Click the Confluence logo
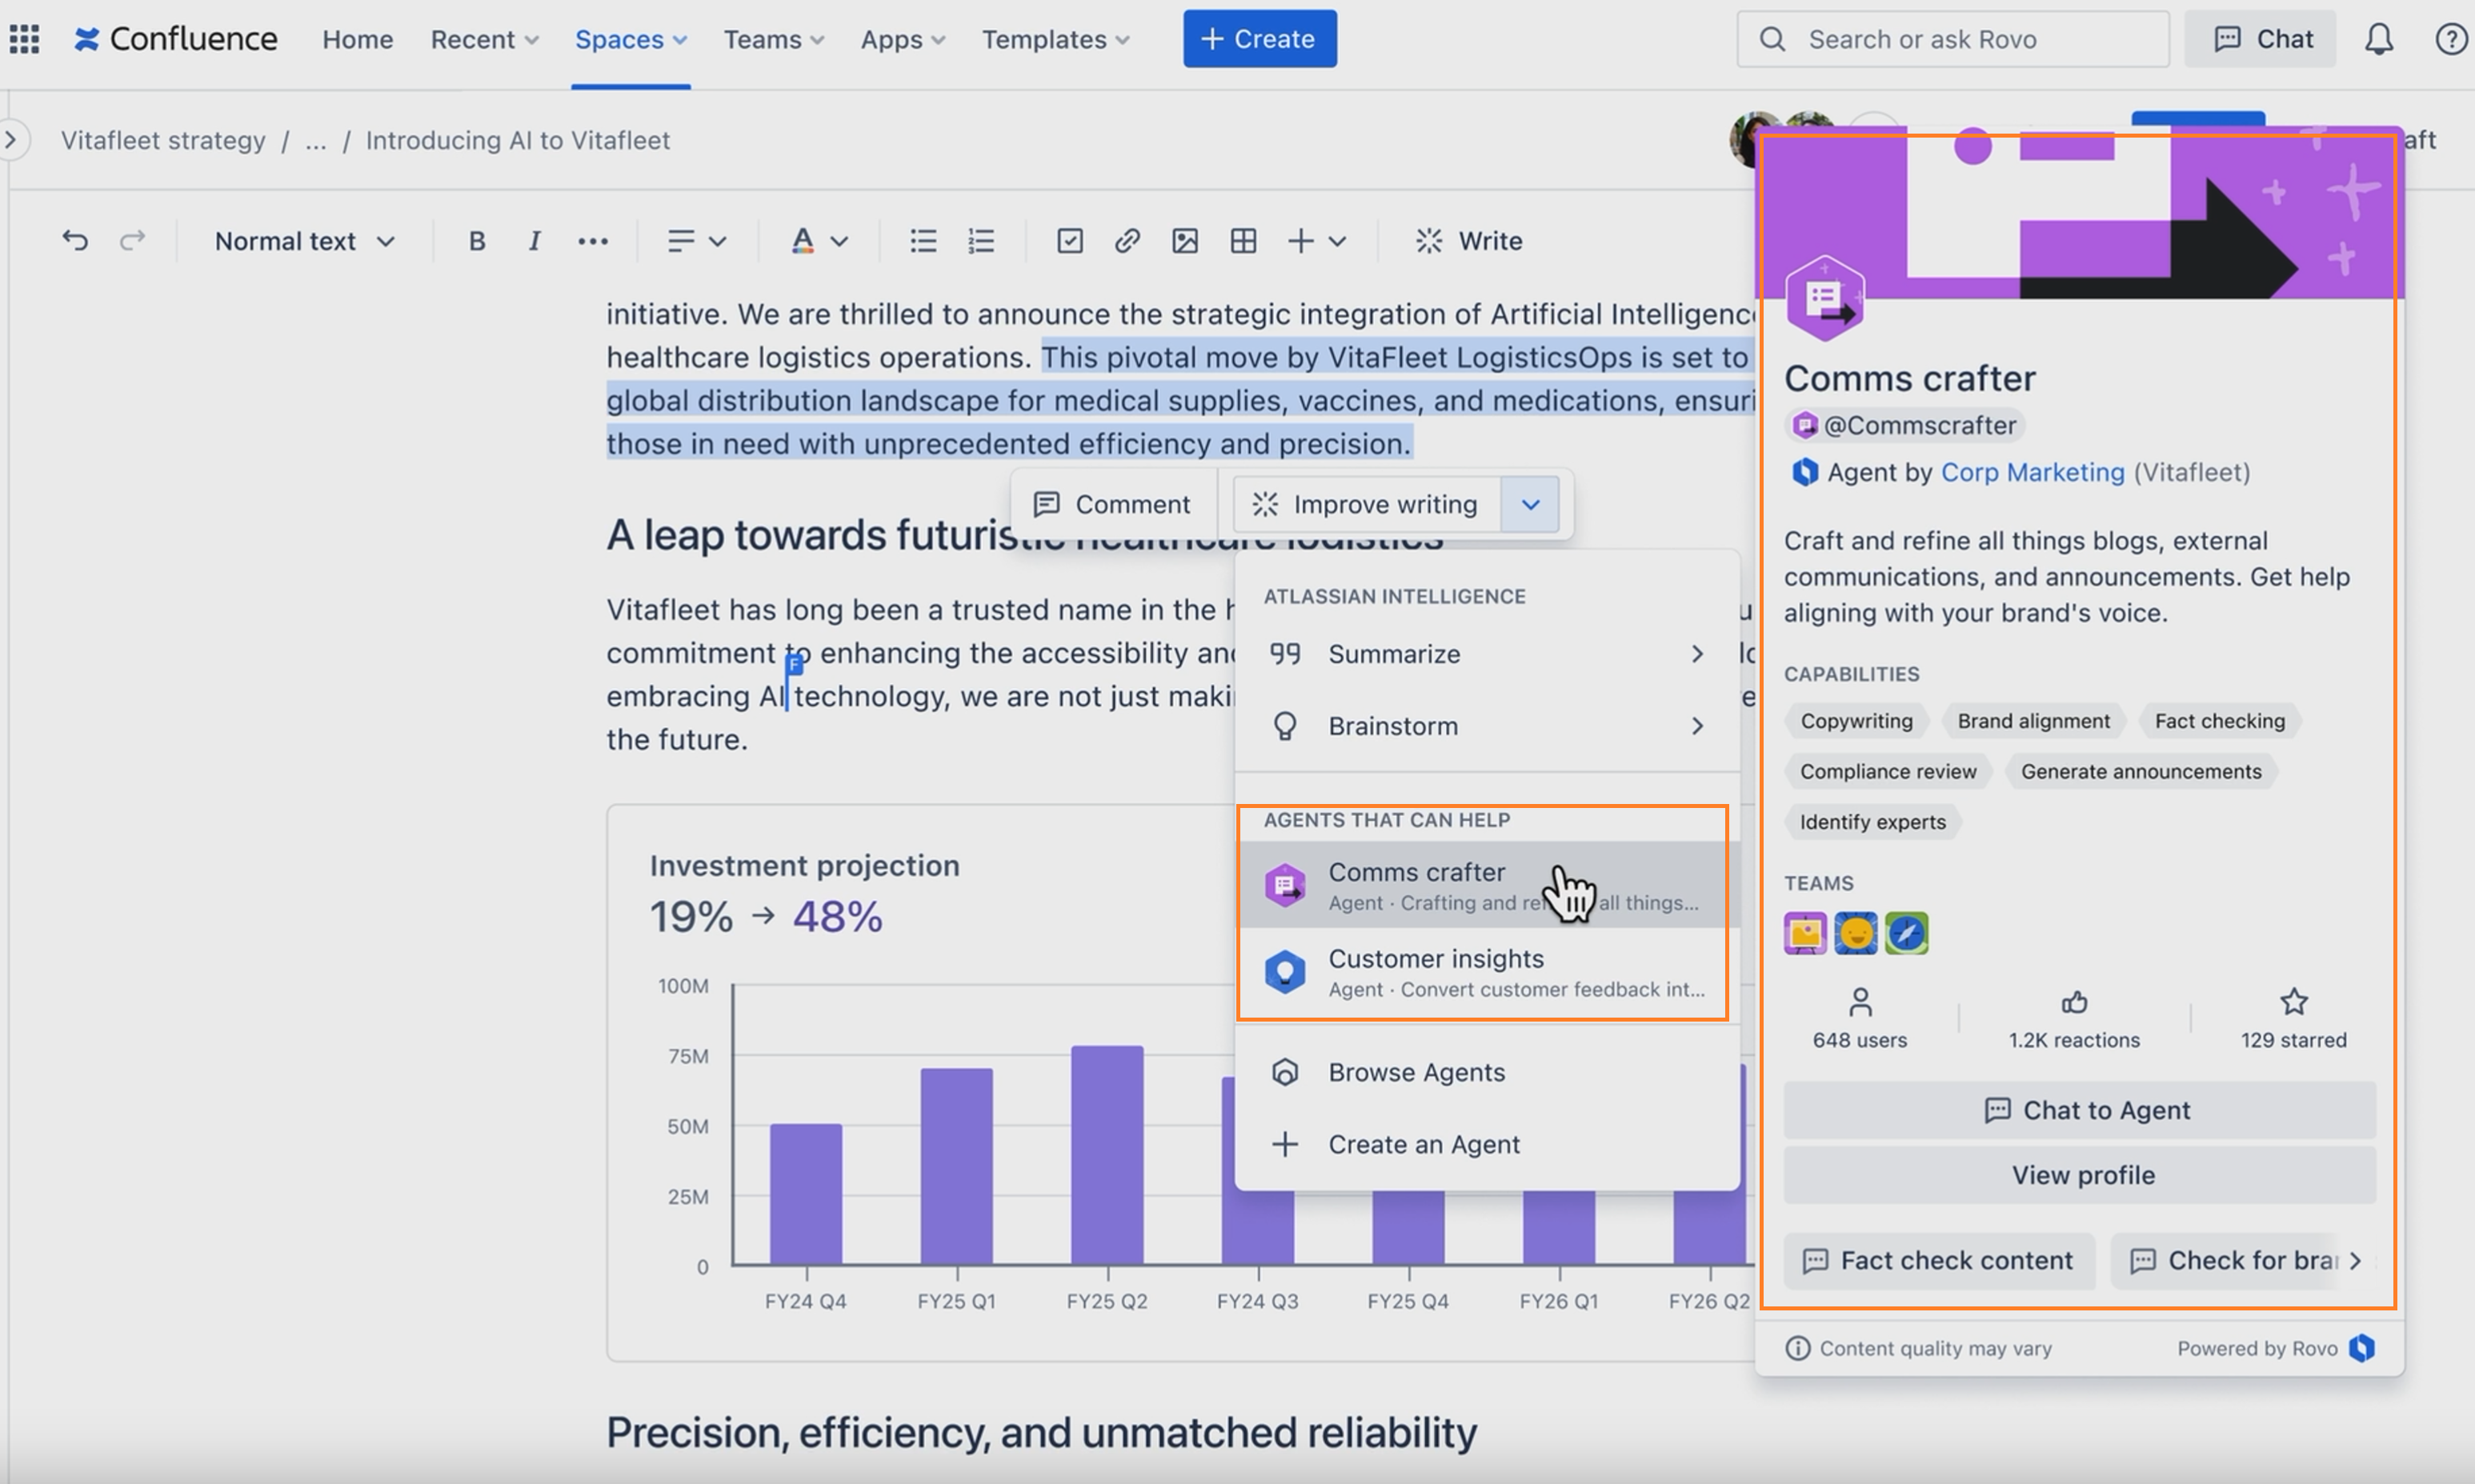This screenshot has width=2475, height=1484. (x=176, y=39)
